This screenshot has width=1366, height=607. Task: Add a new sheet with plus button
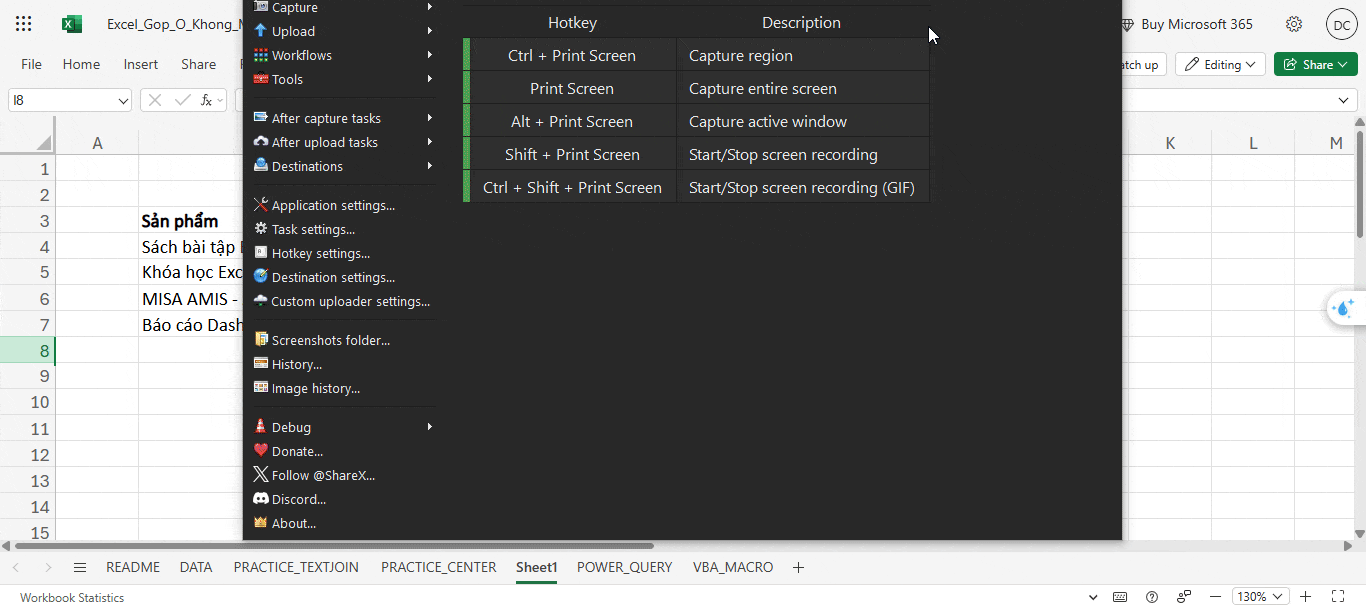798,567
